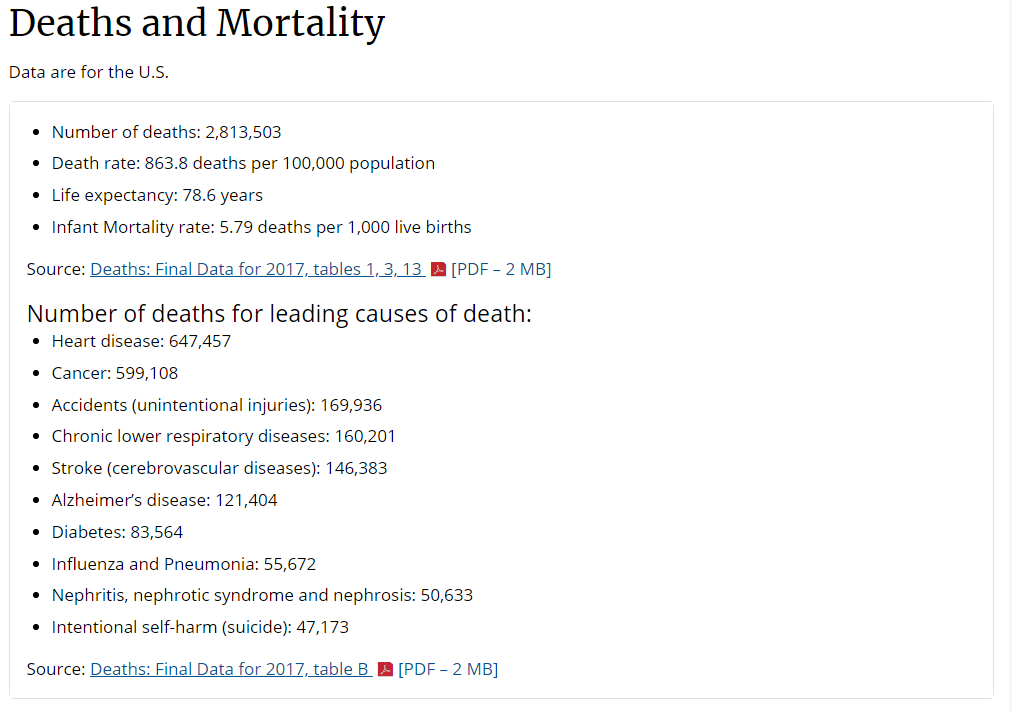1012x711 pixels.
Task: Click the leading causes of death subheading
Action: (x=279, y=314)
